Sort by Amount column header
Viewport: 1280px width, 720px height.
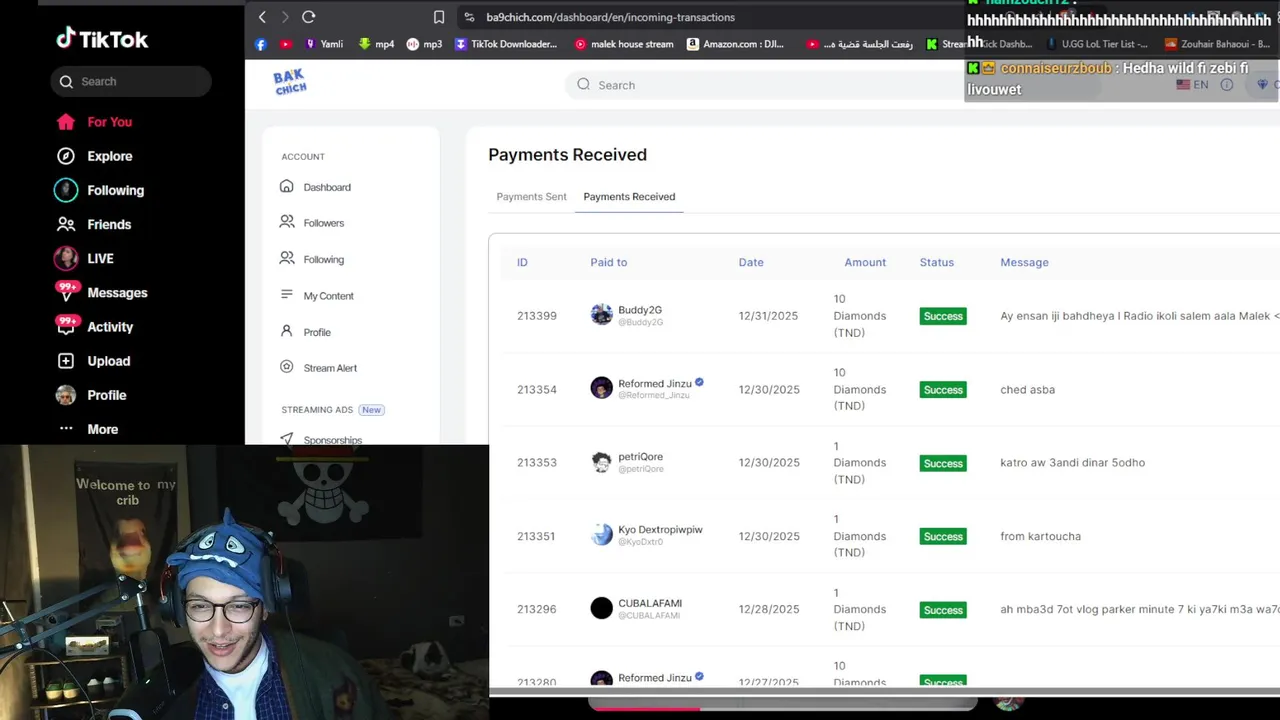[x=865, y=262]
